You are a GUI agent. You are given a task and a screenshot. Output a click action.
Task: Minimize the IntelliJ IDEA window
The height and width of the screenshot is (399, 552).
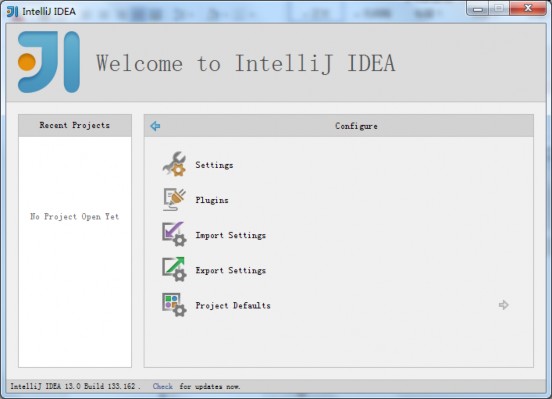478,8
